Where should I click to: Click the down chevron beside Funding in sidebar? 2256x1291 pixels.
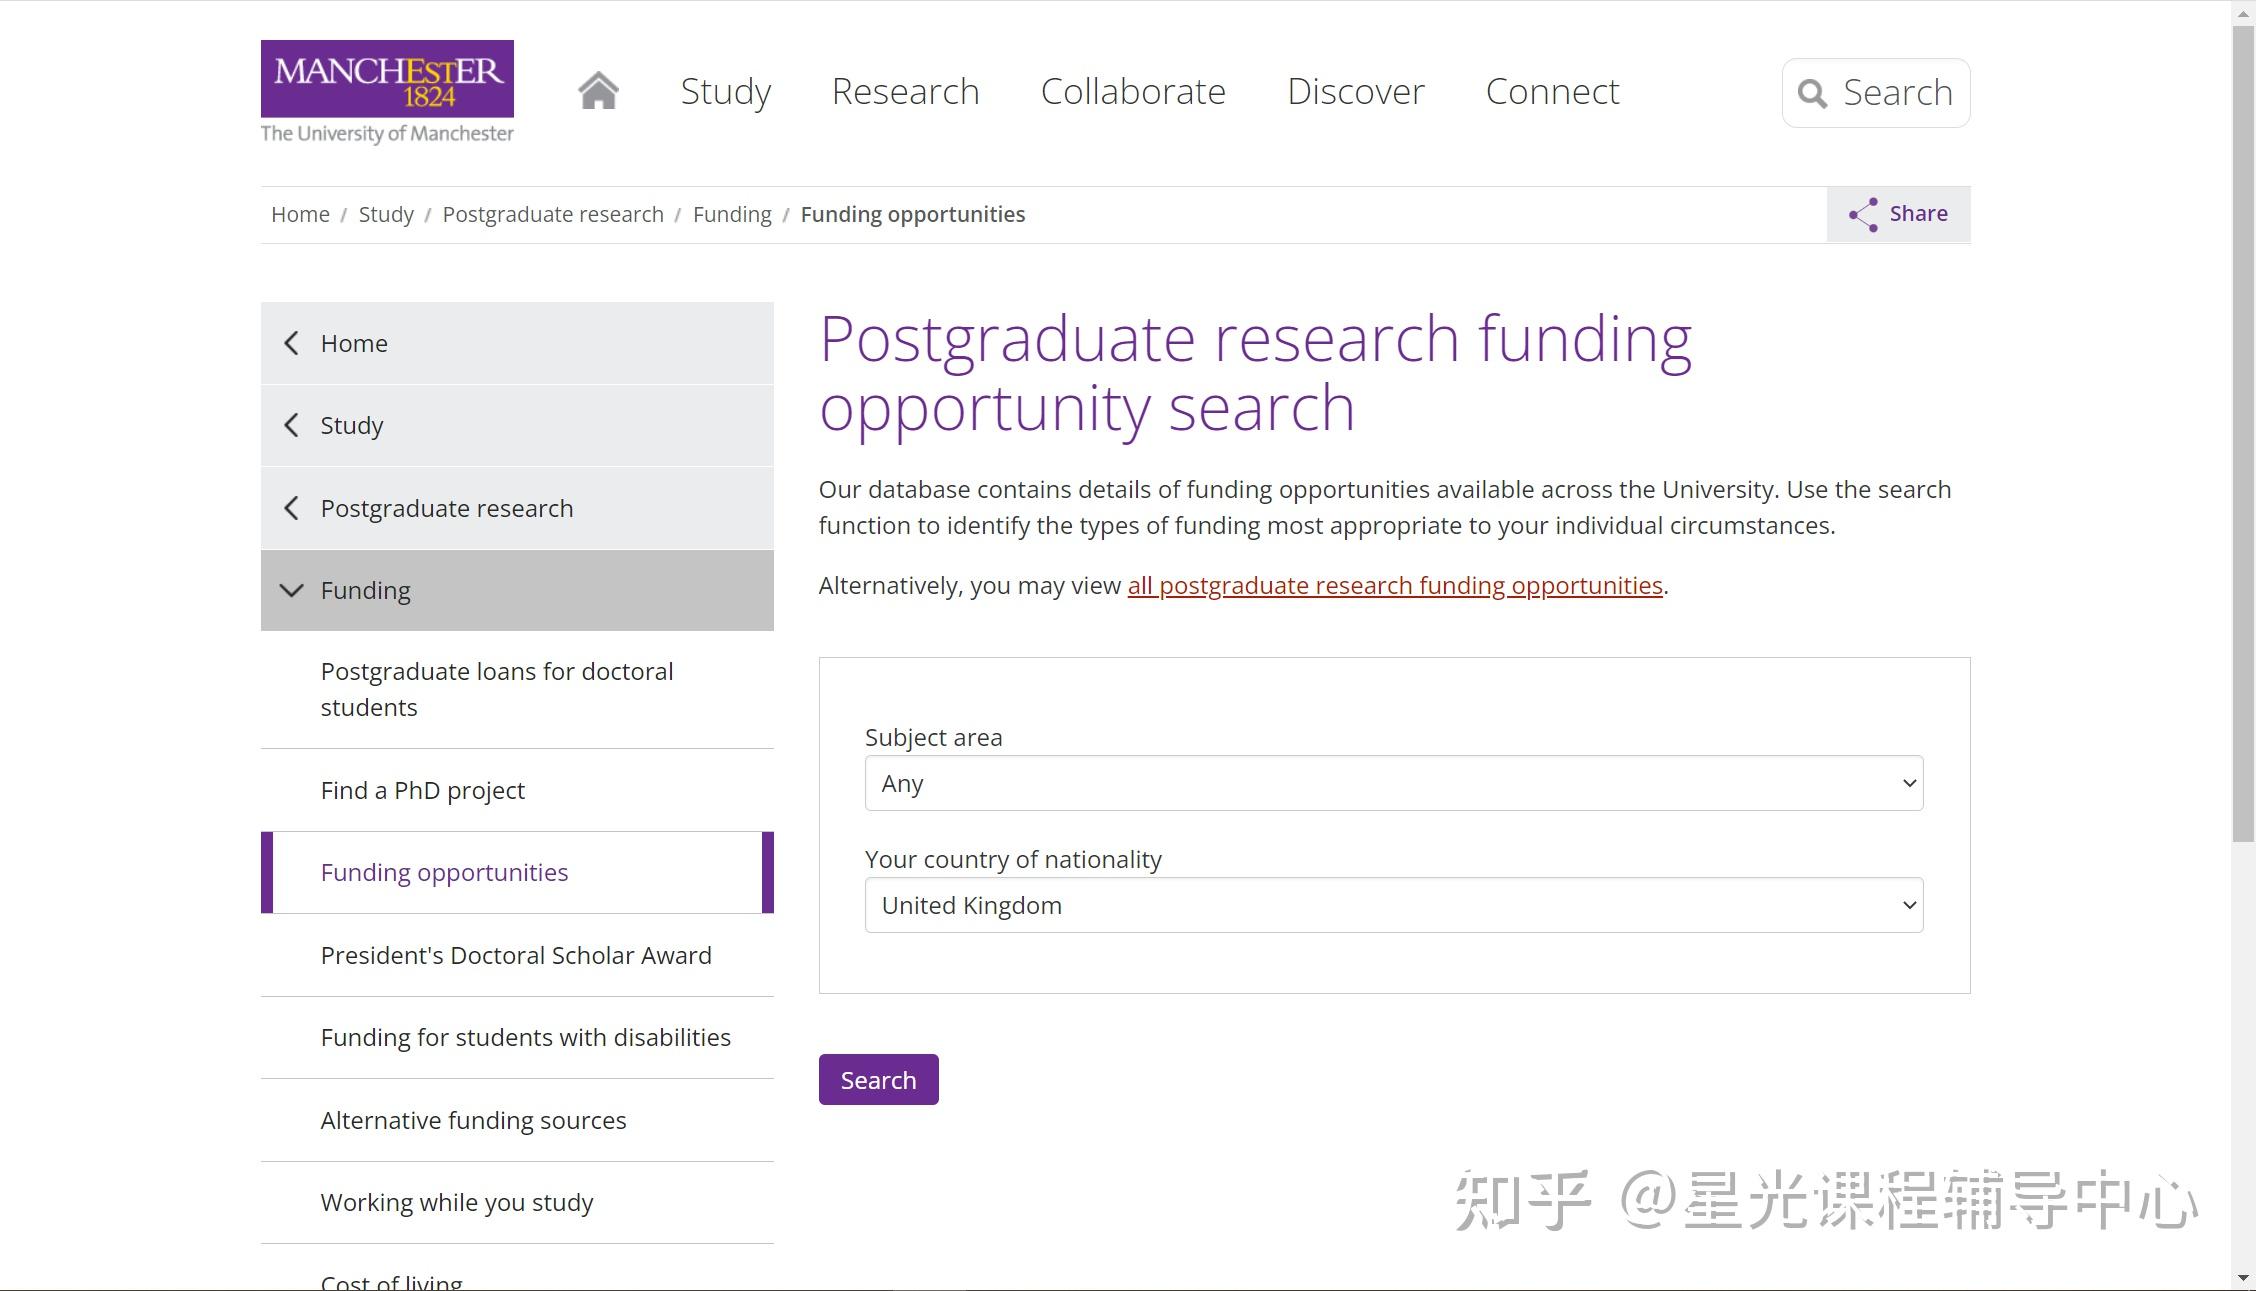coord(291,590)
